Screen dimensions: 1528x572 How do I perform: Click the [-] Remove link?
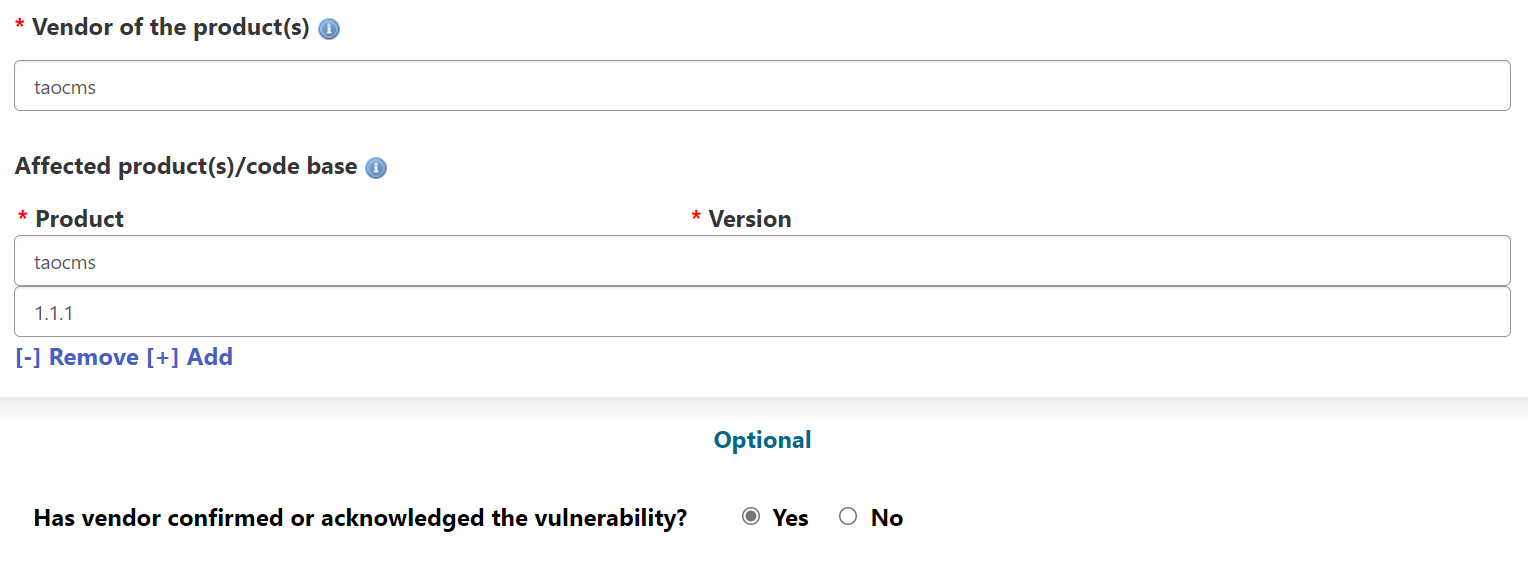point(77,357)
